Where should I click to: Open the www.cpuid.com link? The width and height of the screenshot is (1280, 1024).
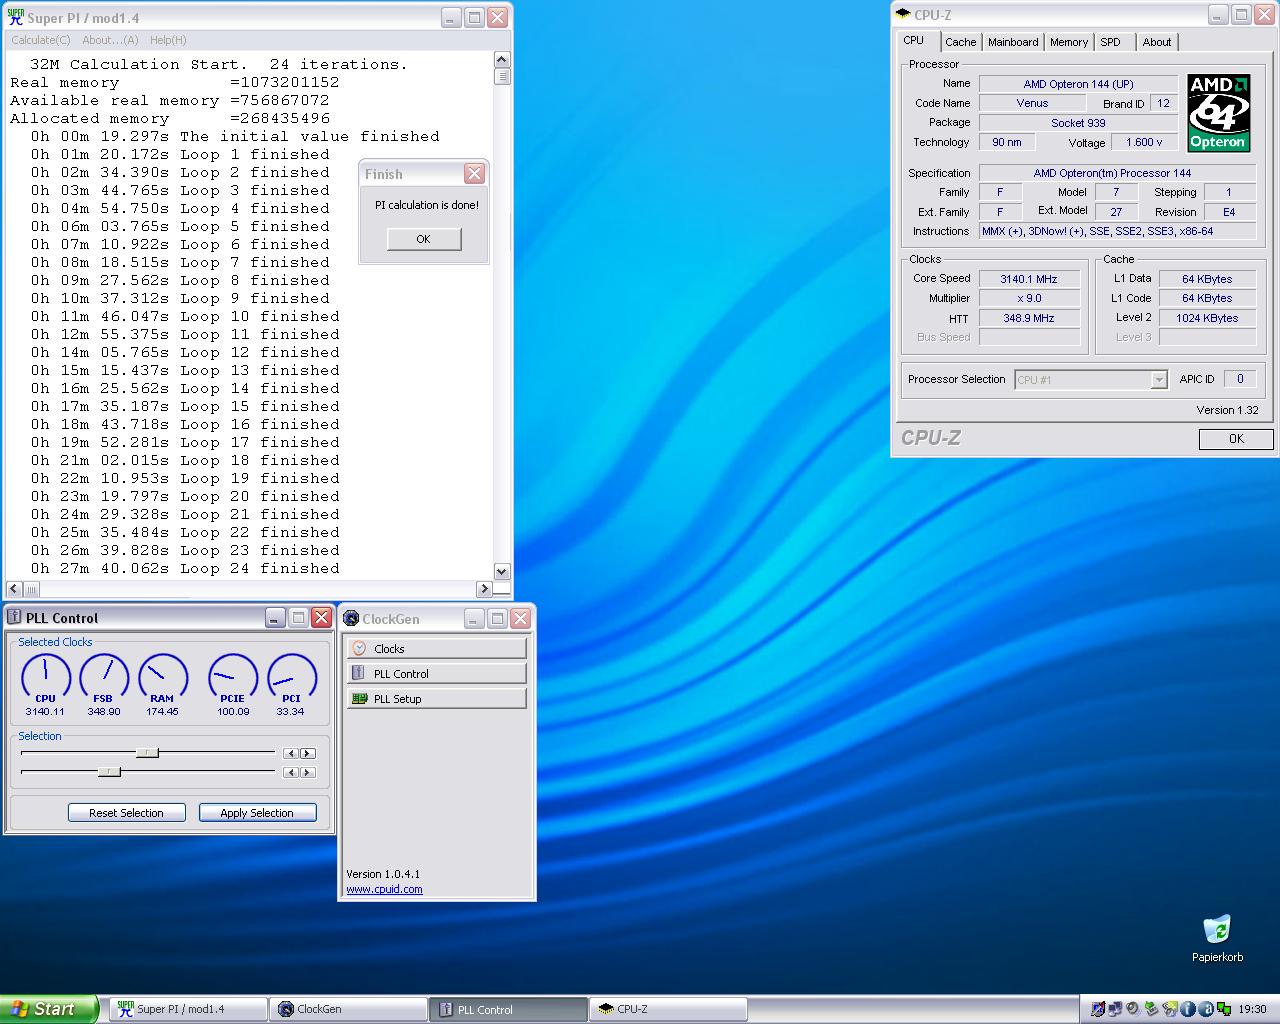pos(384,889)
